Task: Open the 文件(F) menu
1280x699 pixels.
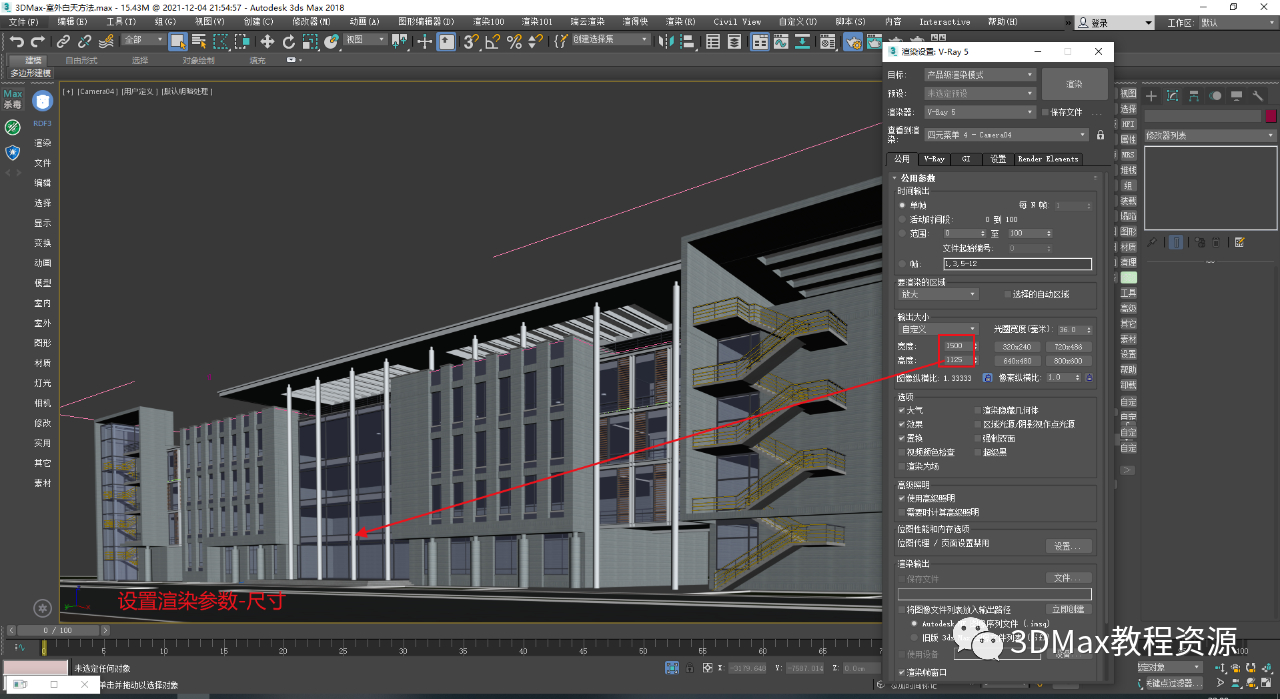Action: (23, 21)
